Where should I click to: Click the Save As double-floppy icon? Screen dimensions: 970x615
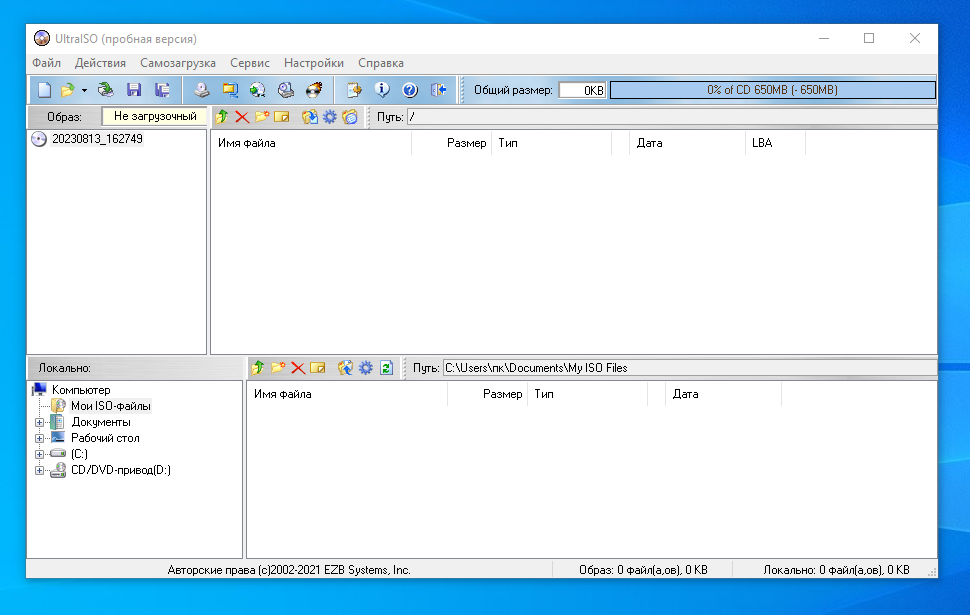162,90
